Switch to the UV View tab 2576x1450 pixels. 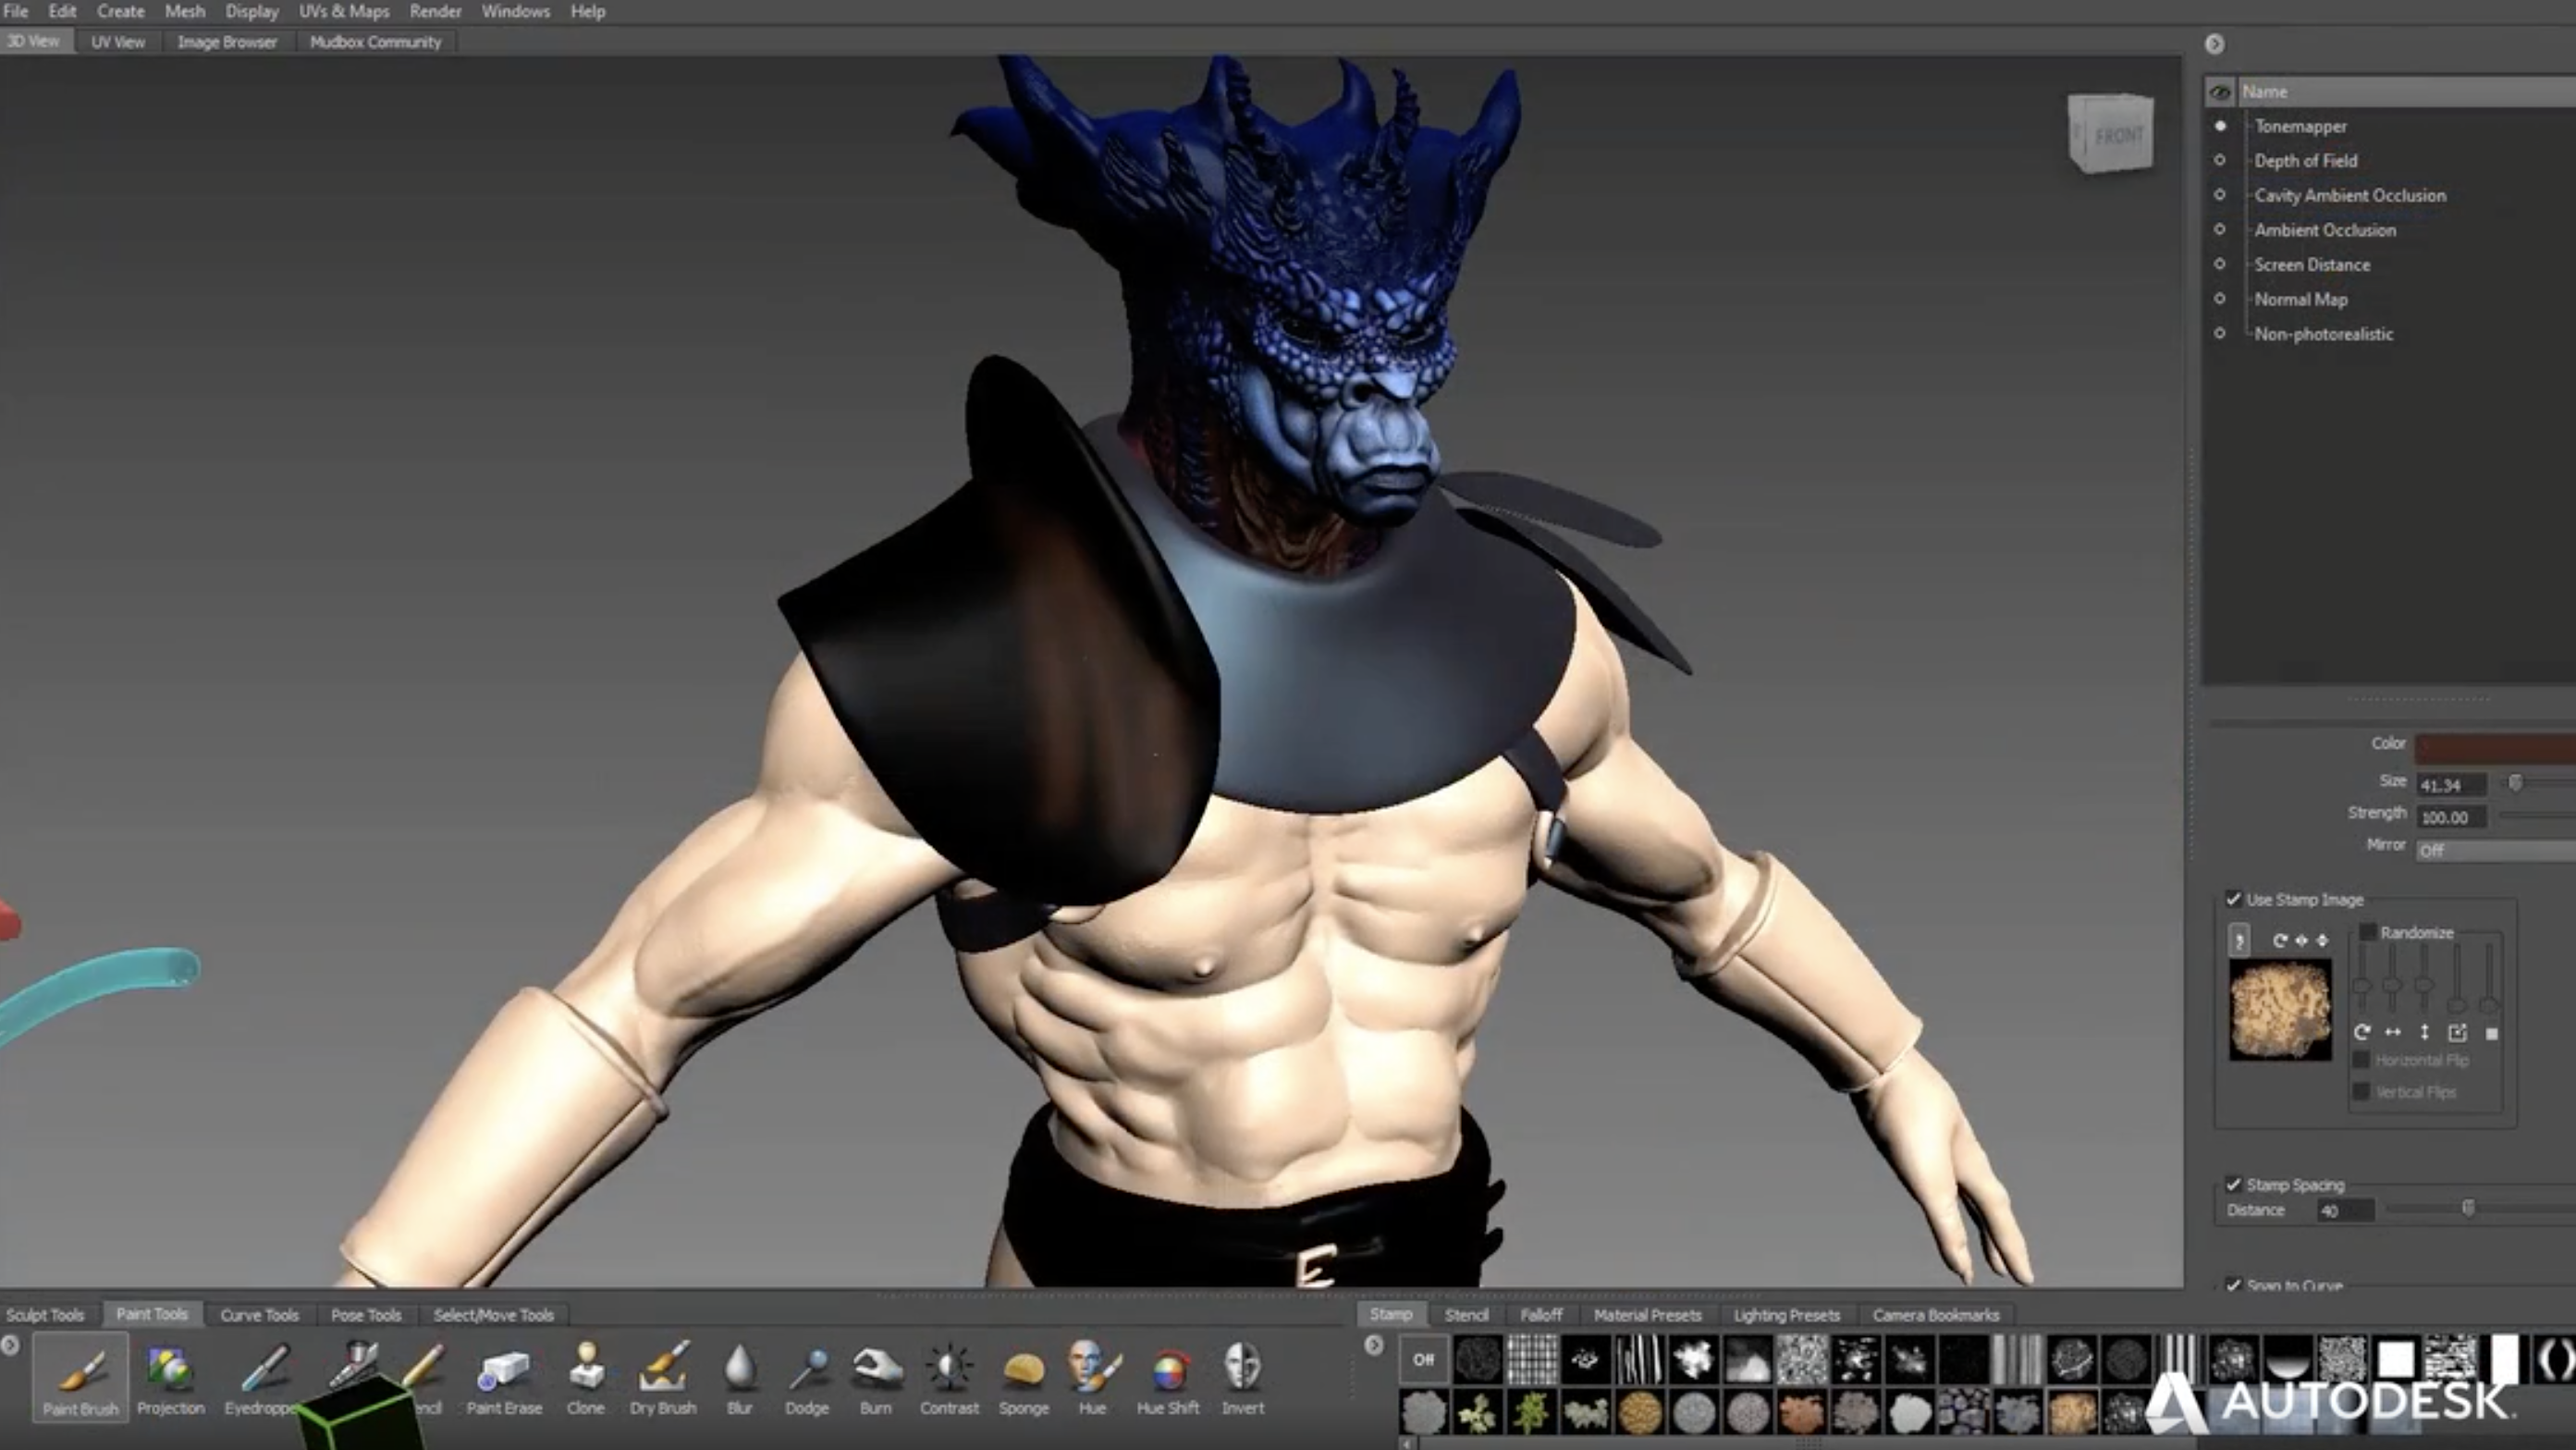click(x=118, y=42)
